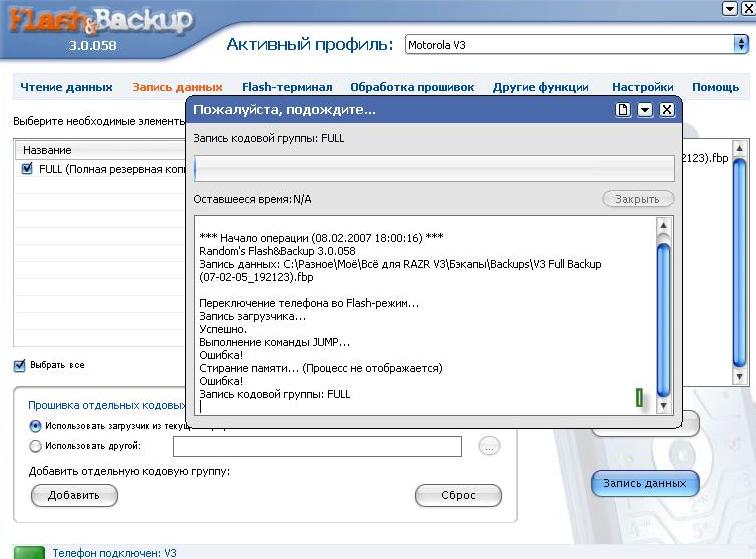
Task: Click the blue log scrollbar thumb
Action: (664, 320)
